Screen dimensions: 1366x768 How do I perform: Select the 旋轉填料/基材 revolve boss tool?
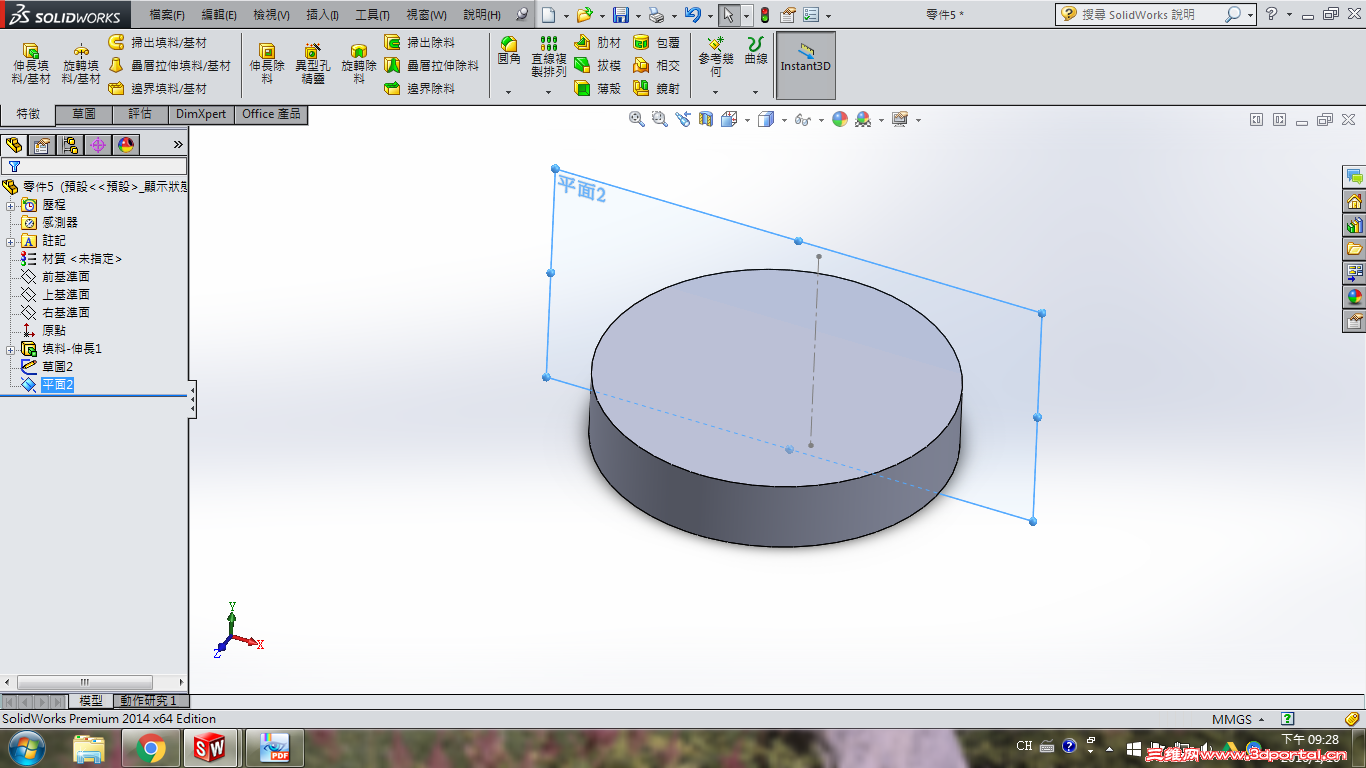pyautogui.click(x=81, y=64)
